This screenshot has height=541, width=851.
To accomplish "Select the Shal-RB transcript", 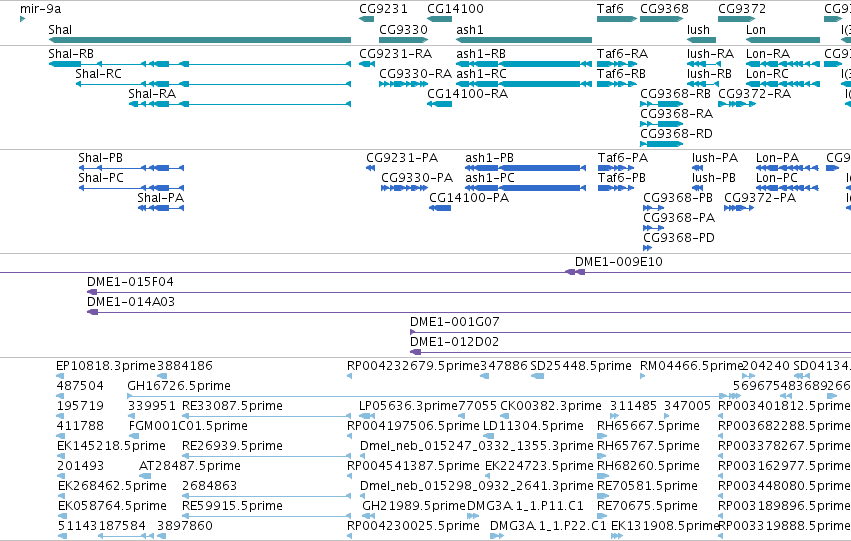I will pos(200,64).
